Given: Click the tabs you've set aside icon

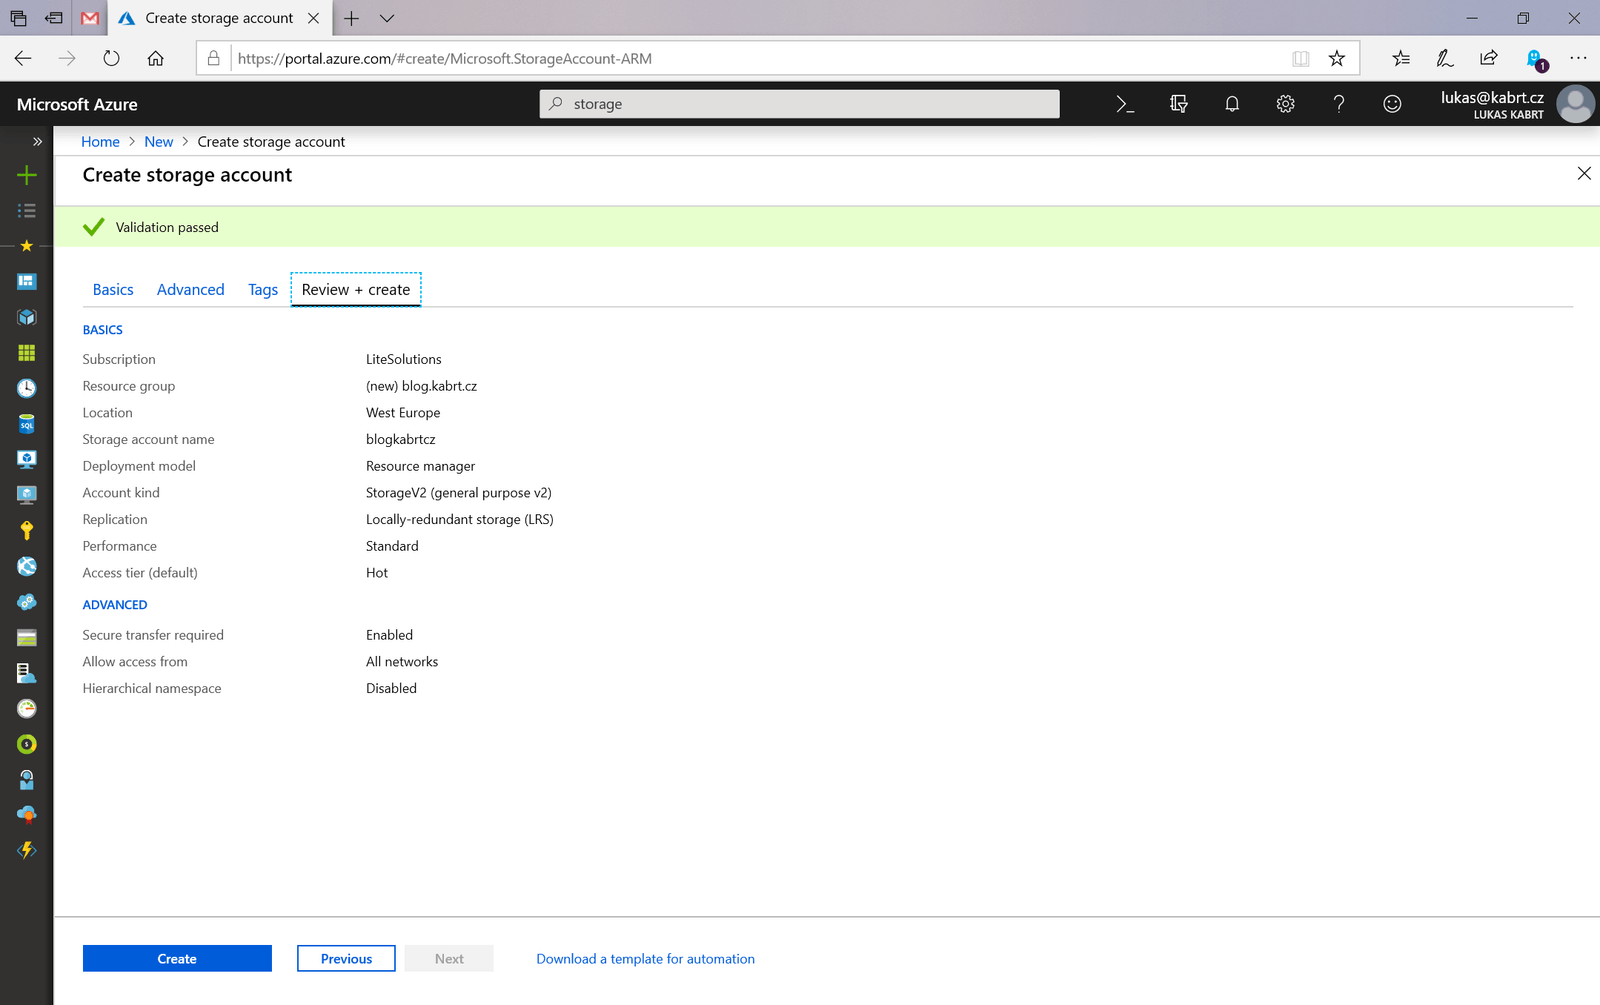Looking at the screenshot, I should (x=18, y=18).
